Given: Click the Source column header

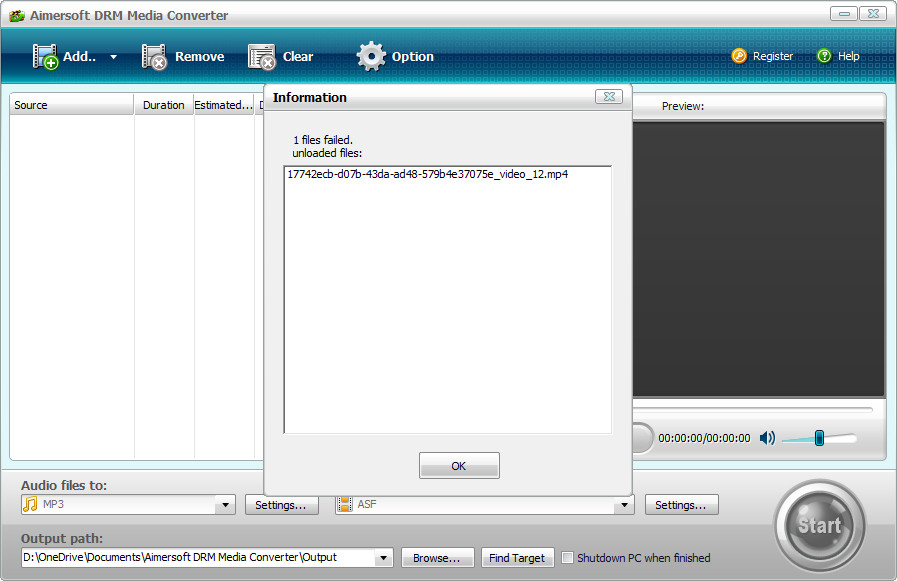Looking at the screenshot, I should pos(72,105).
